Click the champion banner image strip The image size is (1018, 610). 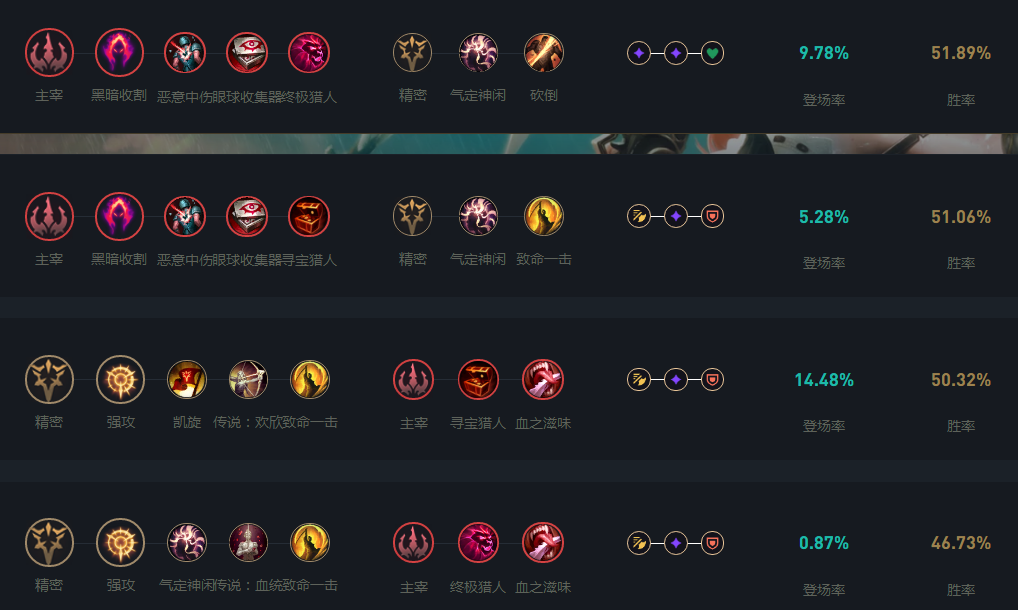(509, 143)
